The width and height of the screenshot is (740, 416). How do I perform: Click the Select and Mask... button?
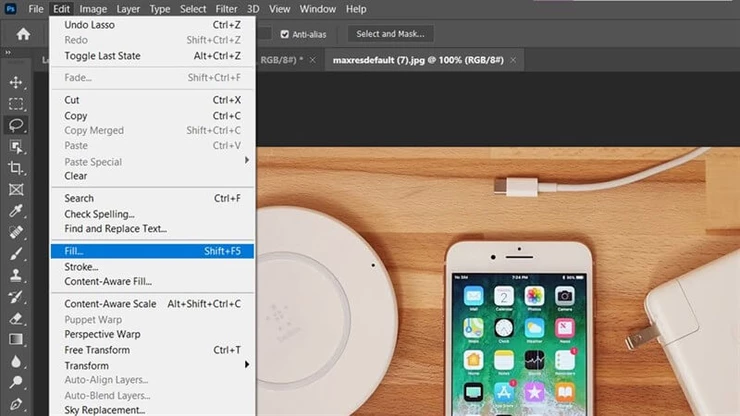[390, 34]
